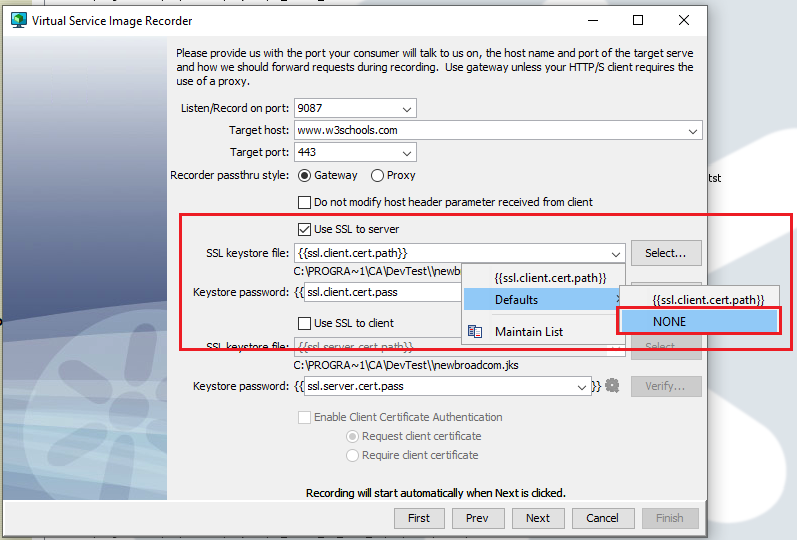Open the Listen/Record on port dropdown

pos(406,108)
